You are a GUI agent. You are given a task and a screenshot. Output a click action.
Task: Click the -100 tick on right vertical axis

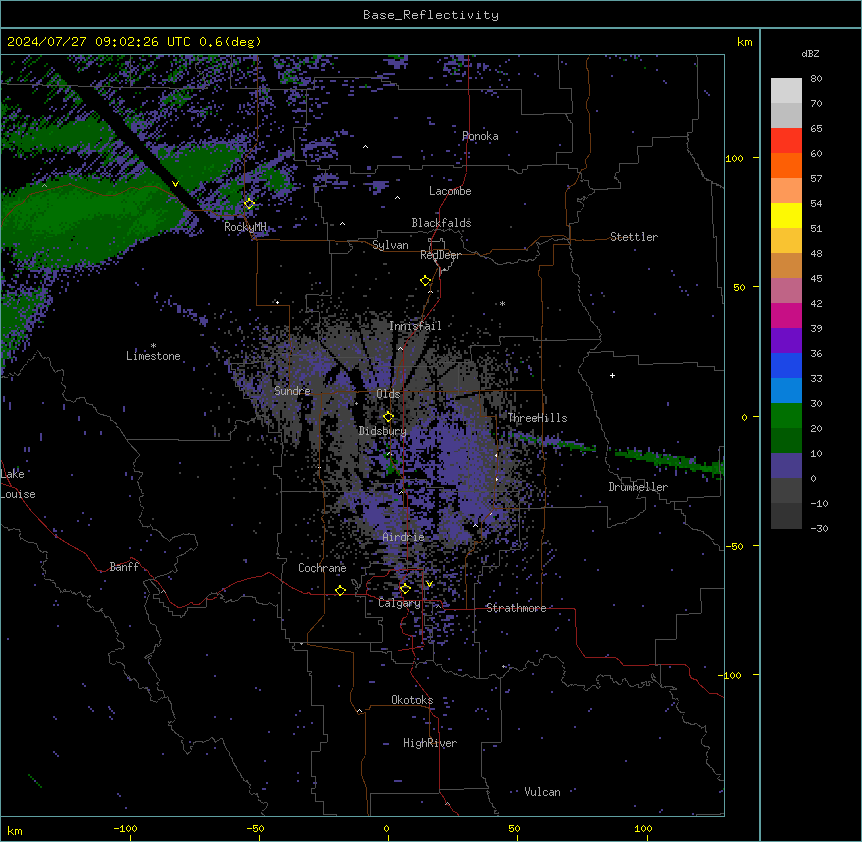click(x=731, y=675)
